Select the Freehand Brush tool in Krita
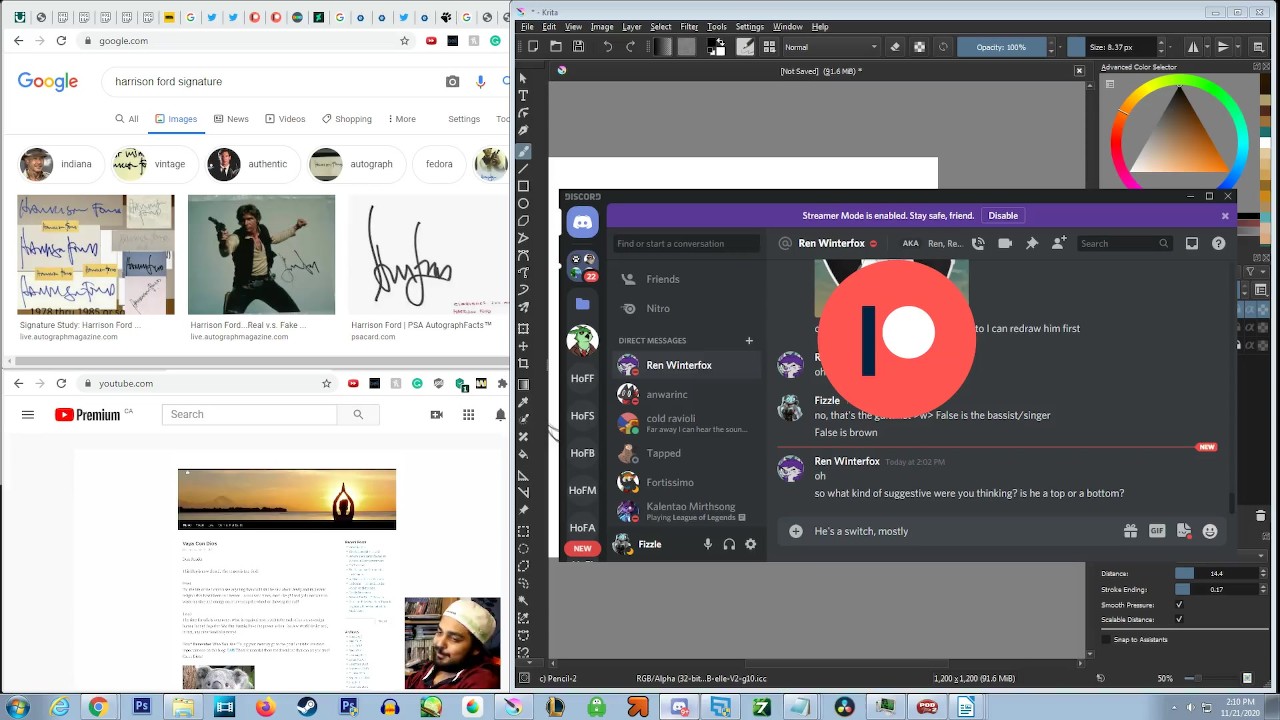 click(x=523, y=150)
